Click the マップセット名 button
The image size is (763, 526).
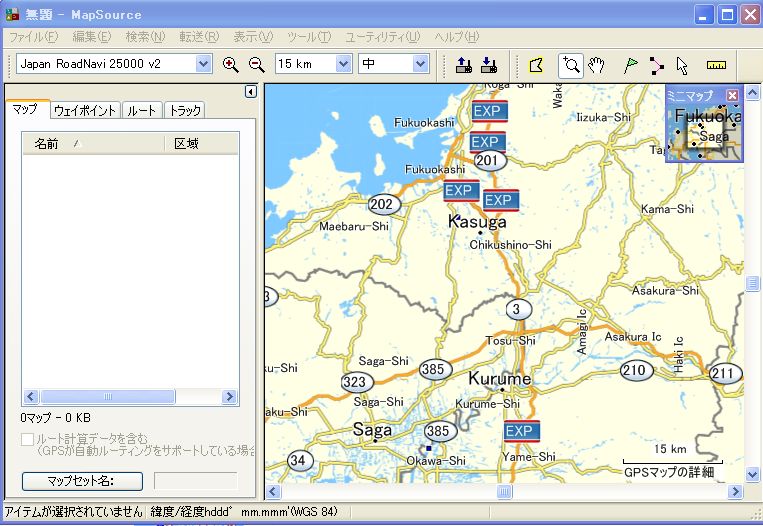[x=82, y=481]
